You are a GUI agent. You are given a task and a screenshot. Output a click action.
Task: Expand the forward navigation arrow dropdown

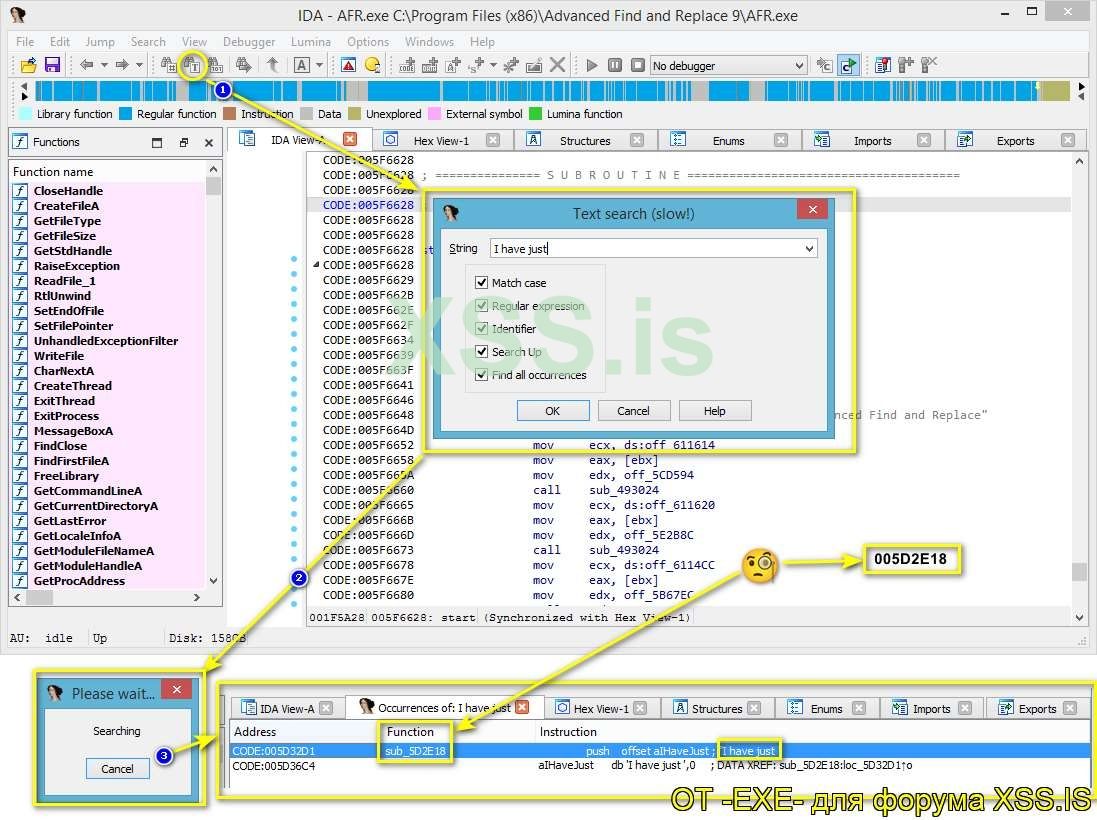point(137,65)
